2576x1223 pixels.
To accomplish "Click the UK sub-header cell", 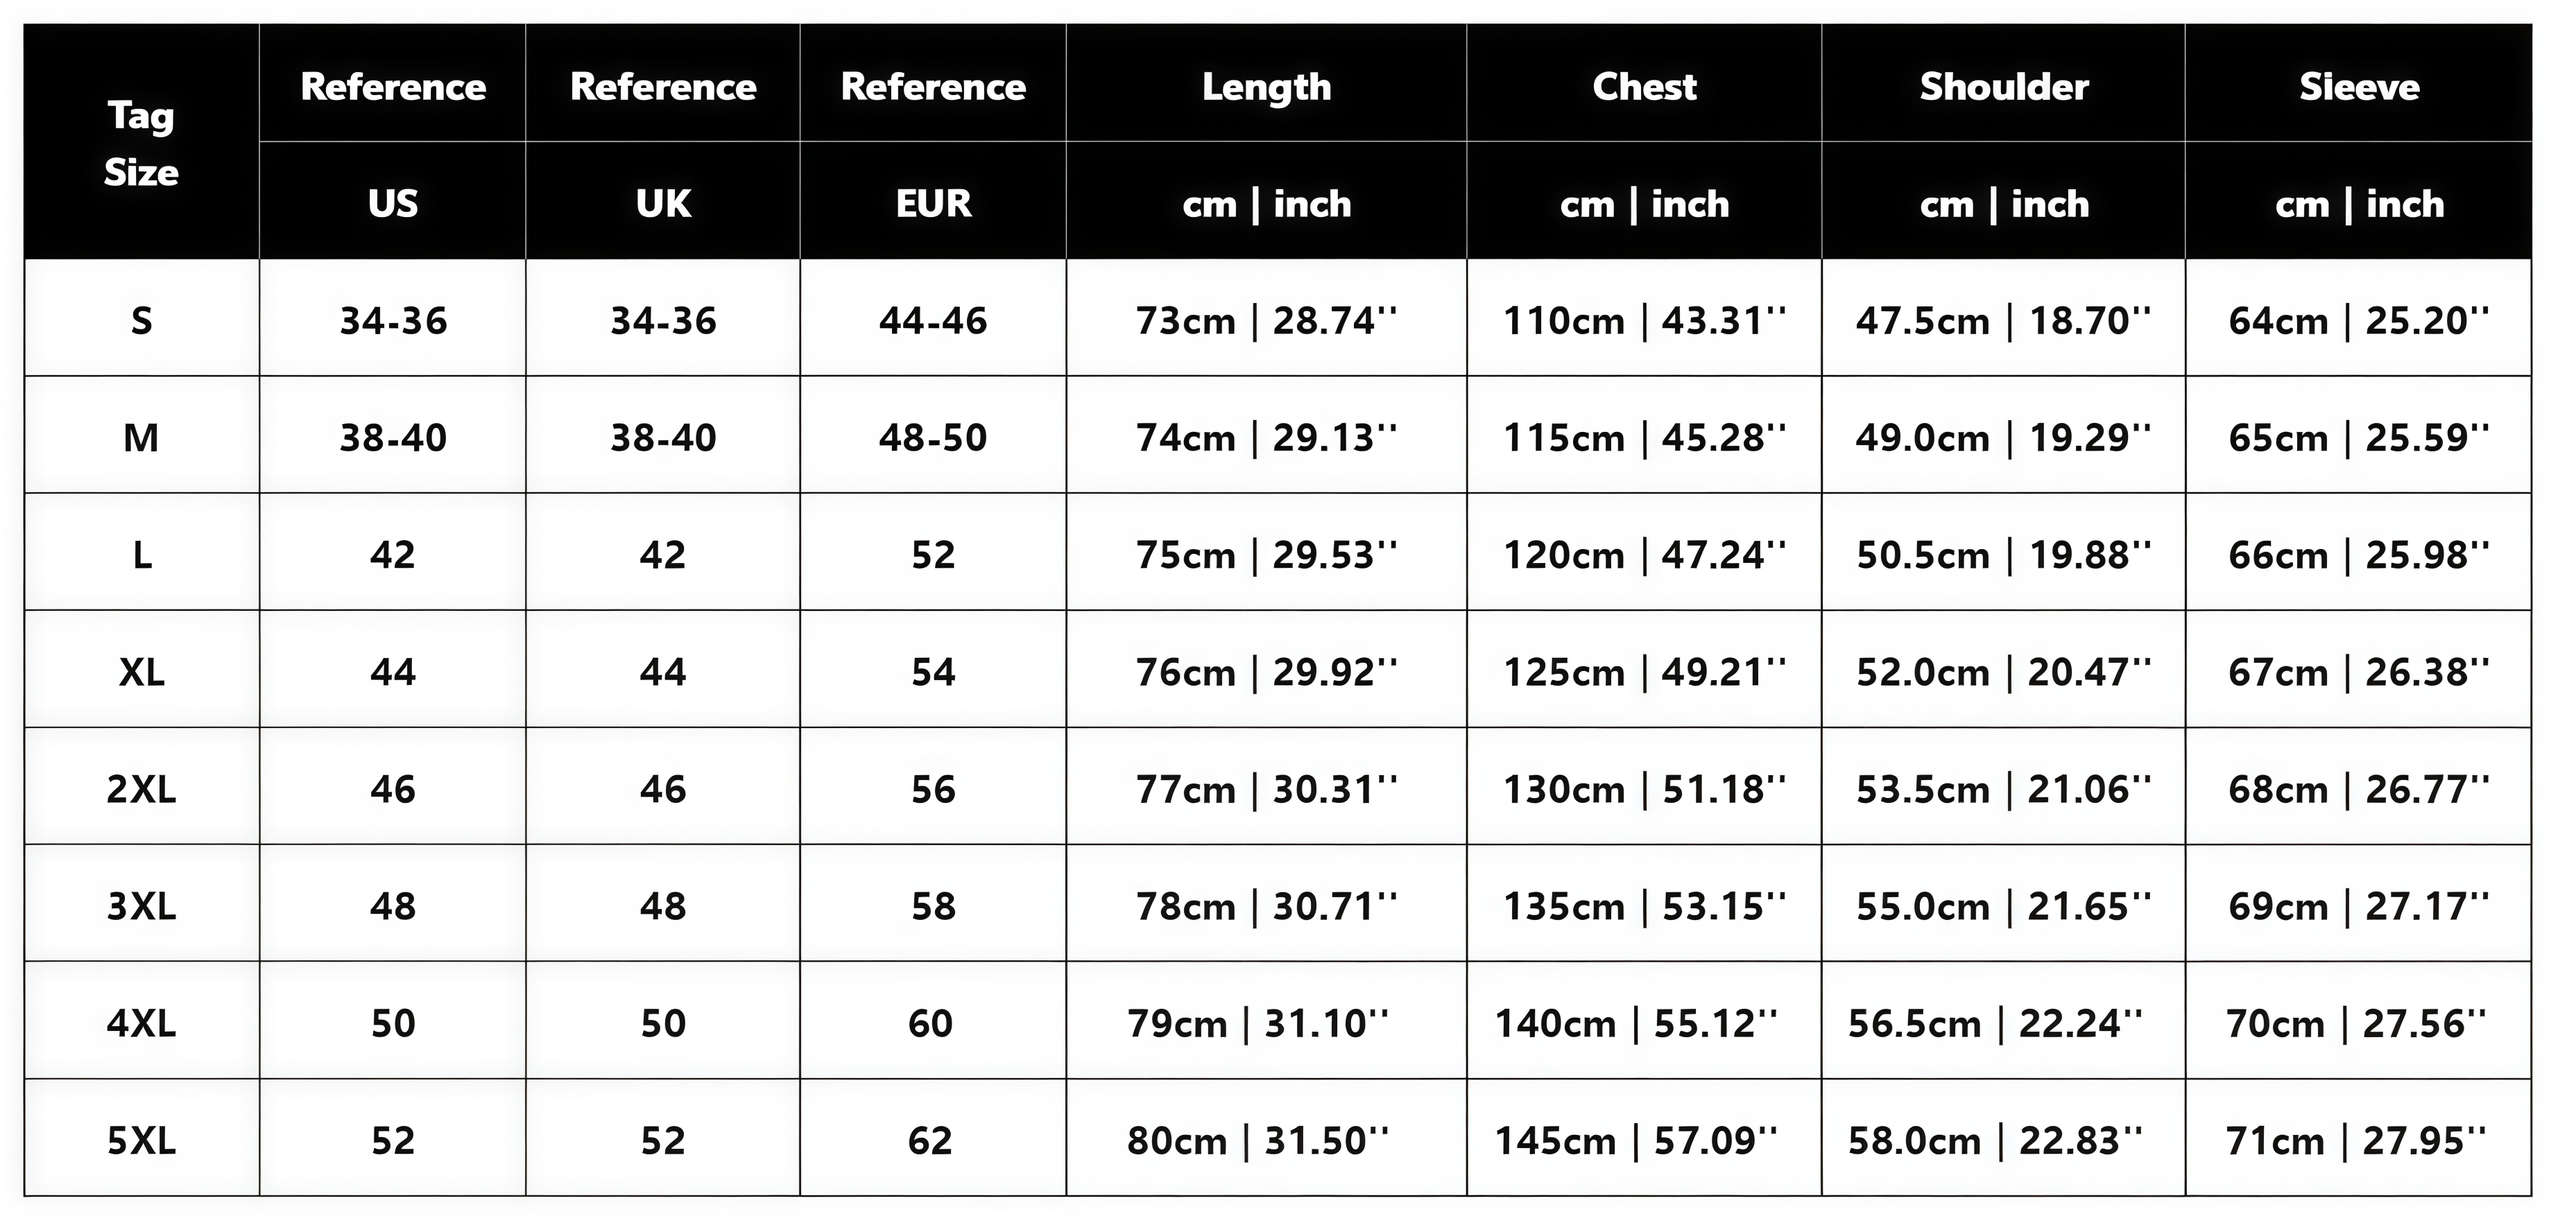I will pyautogui.click(x=663, y=204).
